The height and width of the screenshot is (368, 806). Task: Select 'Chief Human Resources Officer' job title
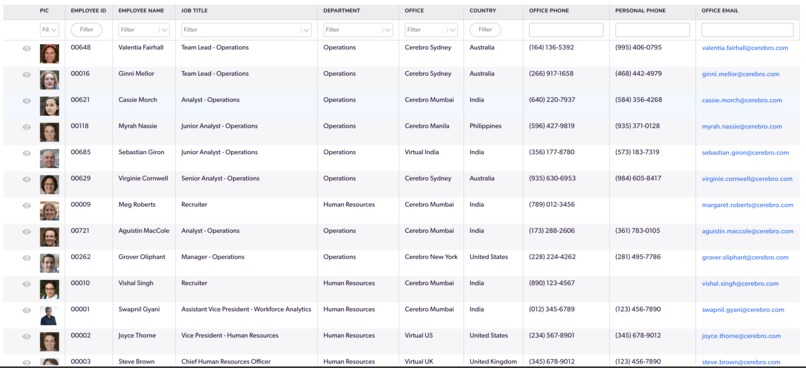tap(226, 362)
